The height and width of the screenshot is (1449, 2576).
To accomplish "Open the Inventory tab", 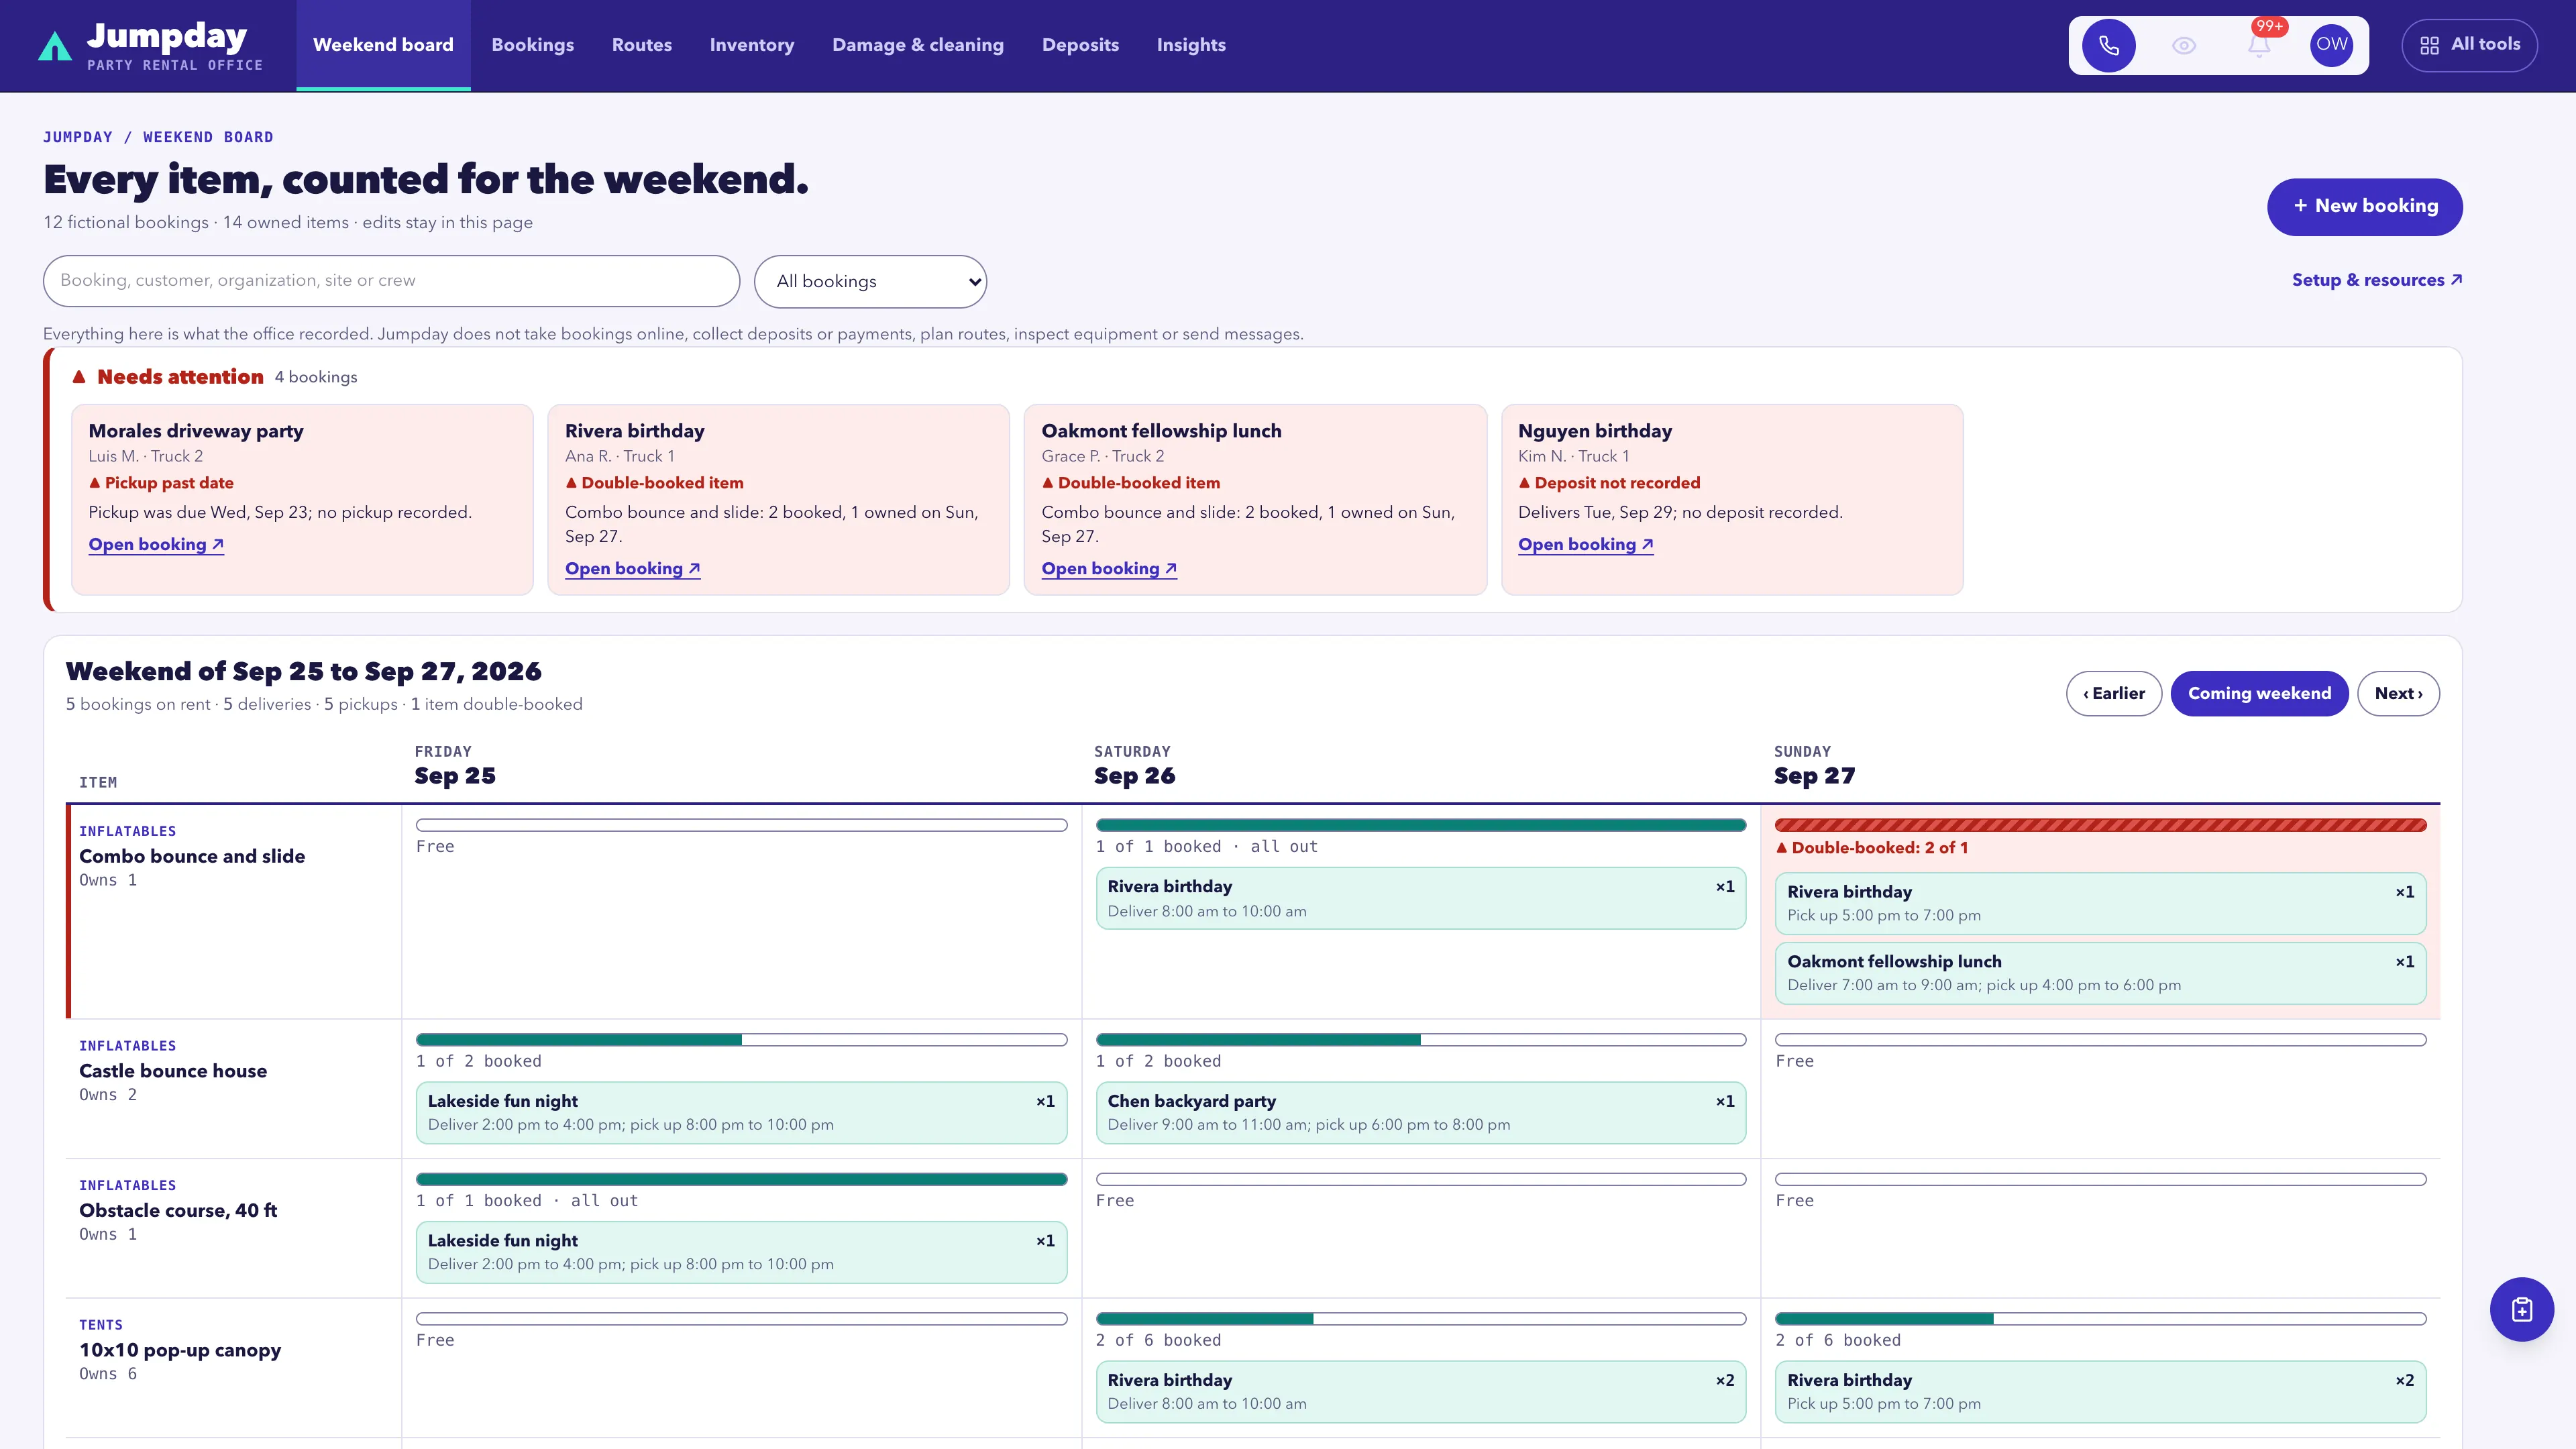I will tap(752, 45).
